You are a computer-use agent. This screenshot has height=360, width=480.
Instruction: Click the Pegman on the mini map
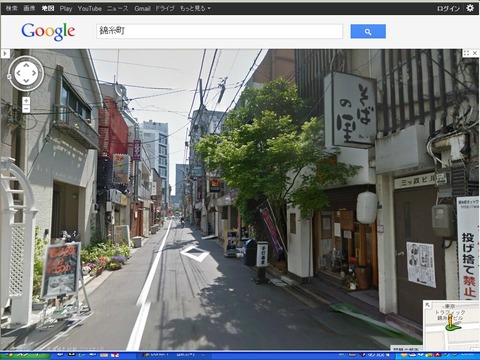(451, 322)
